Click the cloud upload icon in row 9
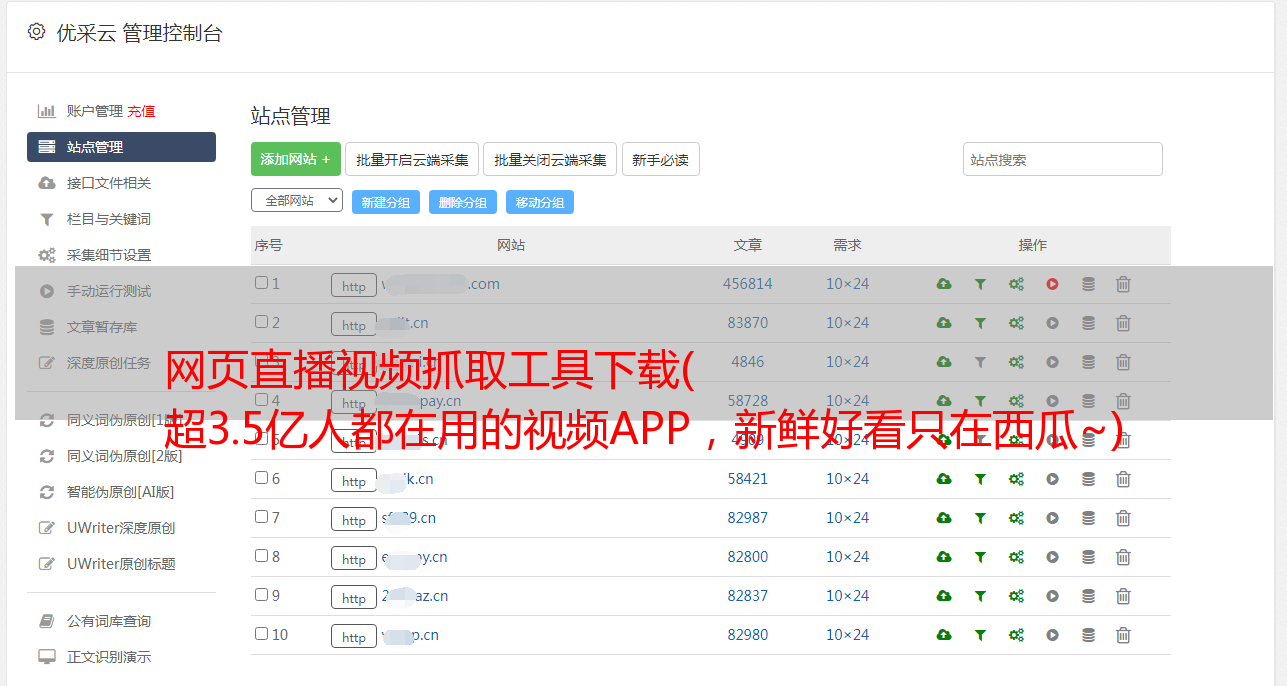 [x=944, y=596]
